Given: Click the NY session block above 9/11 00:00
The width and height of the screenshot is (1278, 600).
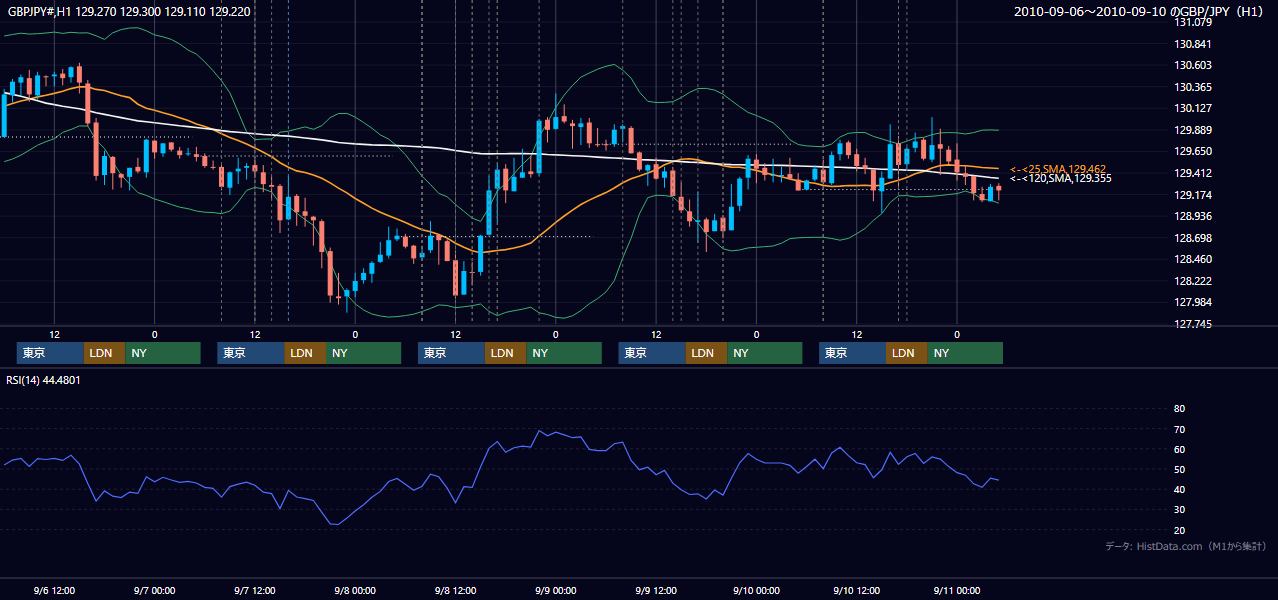Looking at the screenshot, I should click(965, 353).
